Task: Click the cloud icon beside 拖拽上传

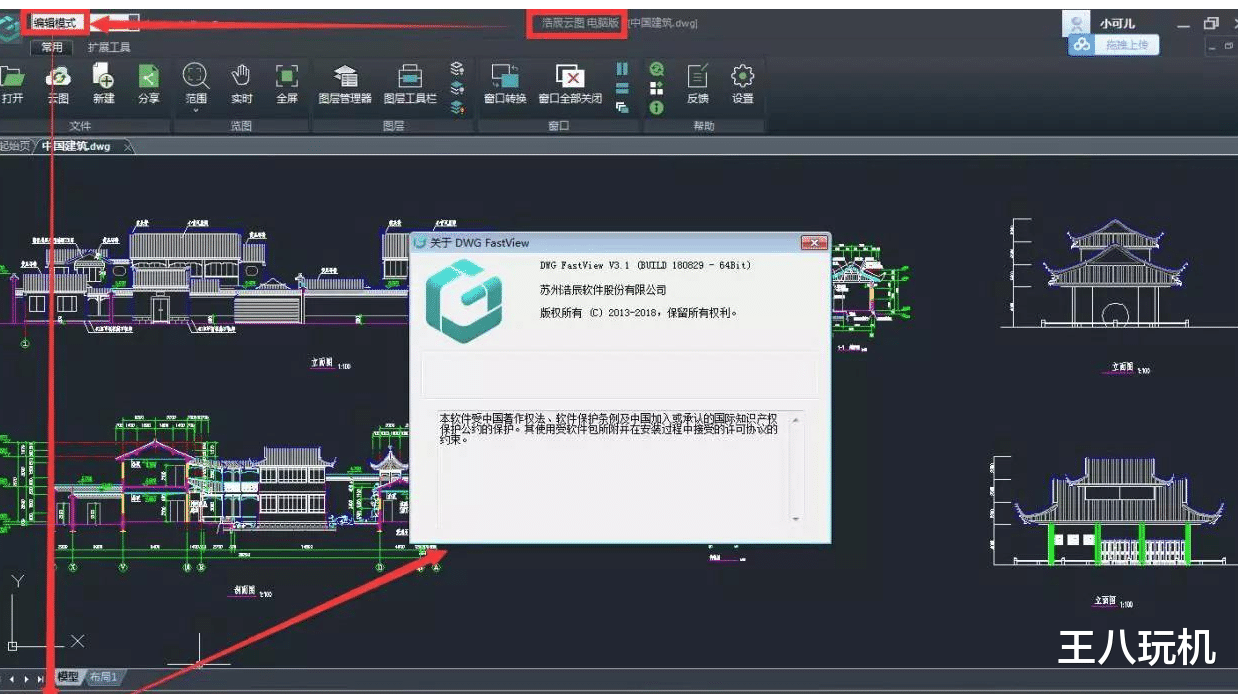Action: pyautogui.click(x=1081, y=45)
